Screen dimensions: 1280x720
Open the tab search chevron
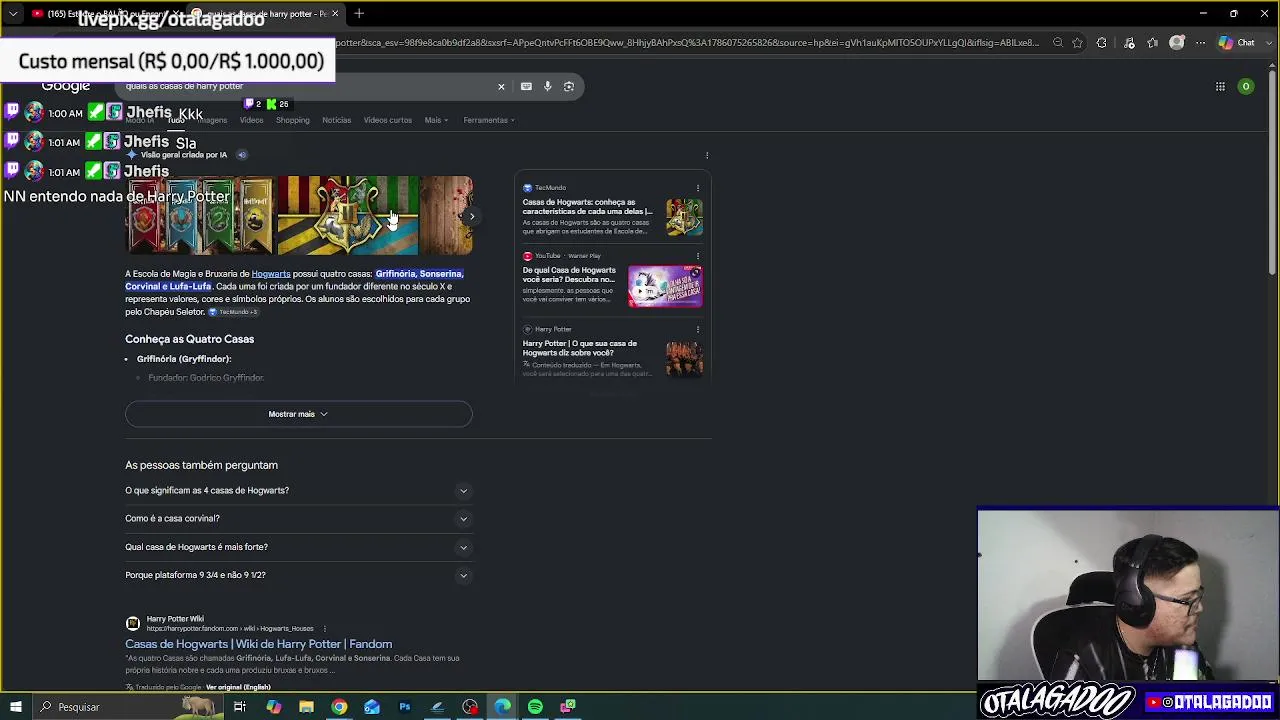click(x=13, y=14)
